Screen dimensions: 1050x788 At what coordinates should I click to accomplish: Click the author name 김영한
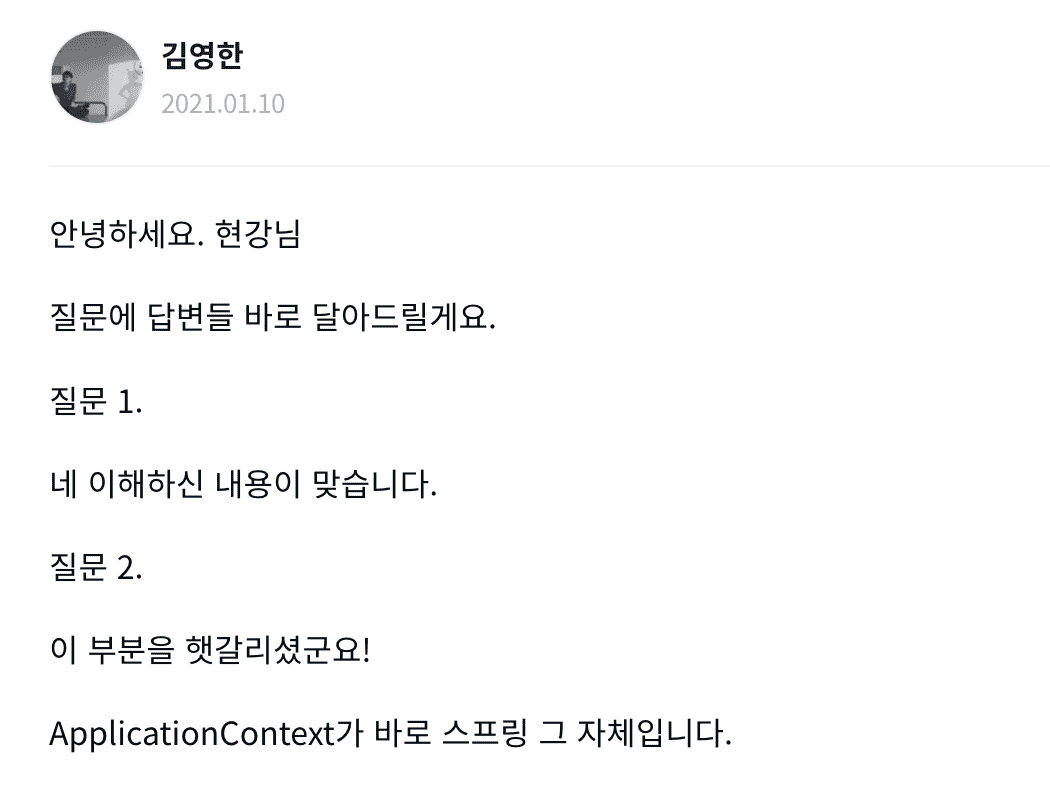click(202, 56)
